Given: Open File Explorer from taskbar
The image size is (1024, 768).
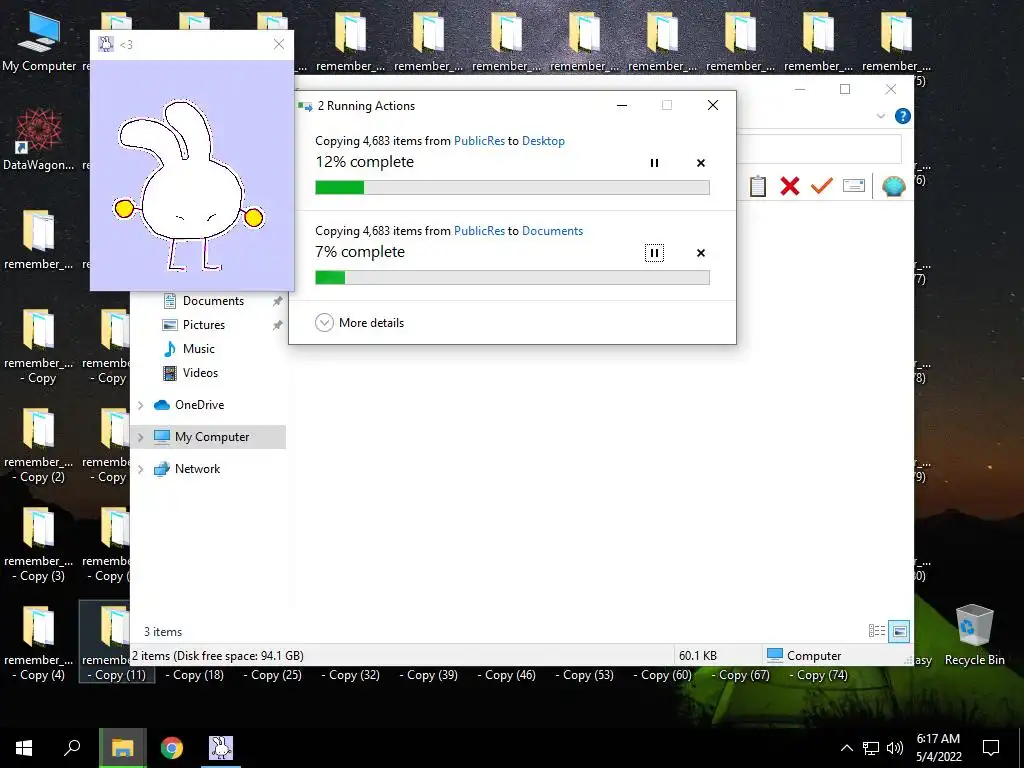Looking at the screenshot, I should 122,748.
